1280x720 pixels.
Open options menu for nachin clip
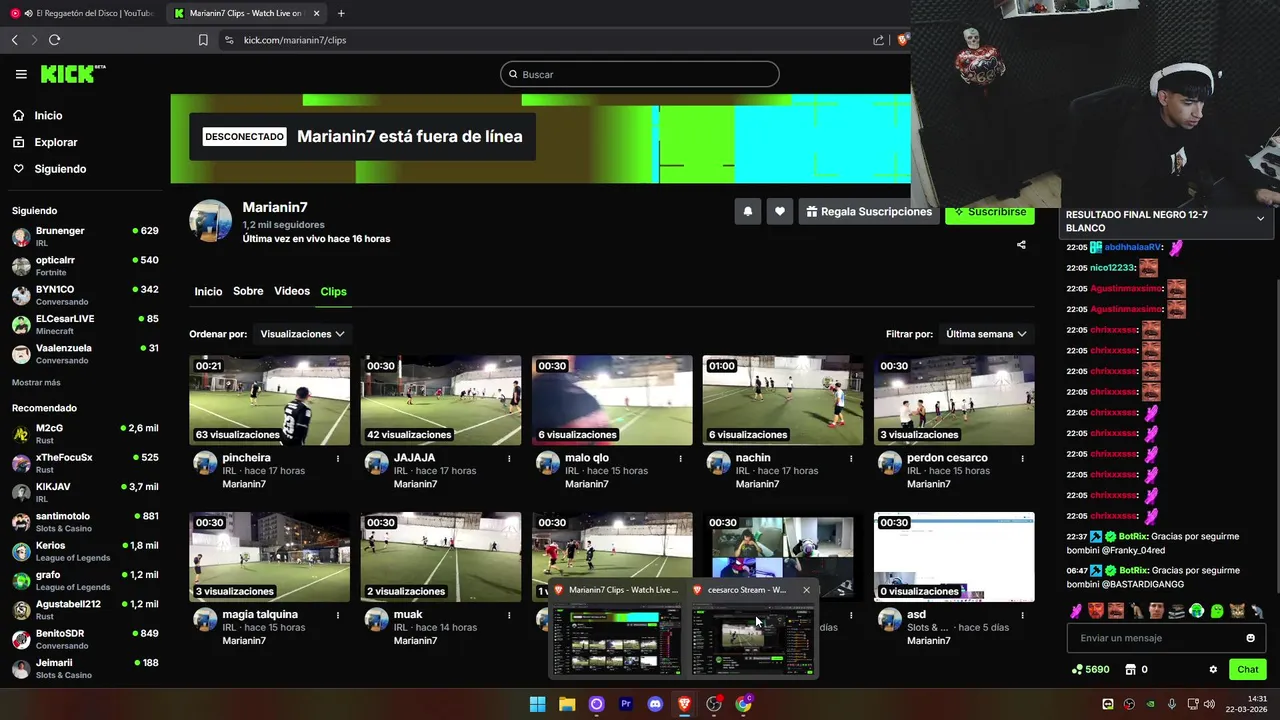[851, 459]
